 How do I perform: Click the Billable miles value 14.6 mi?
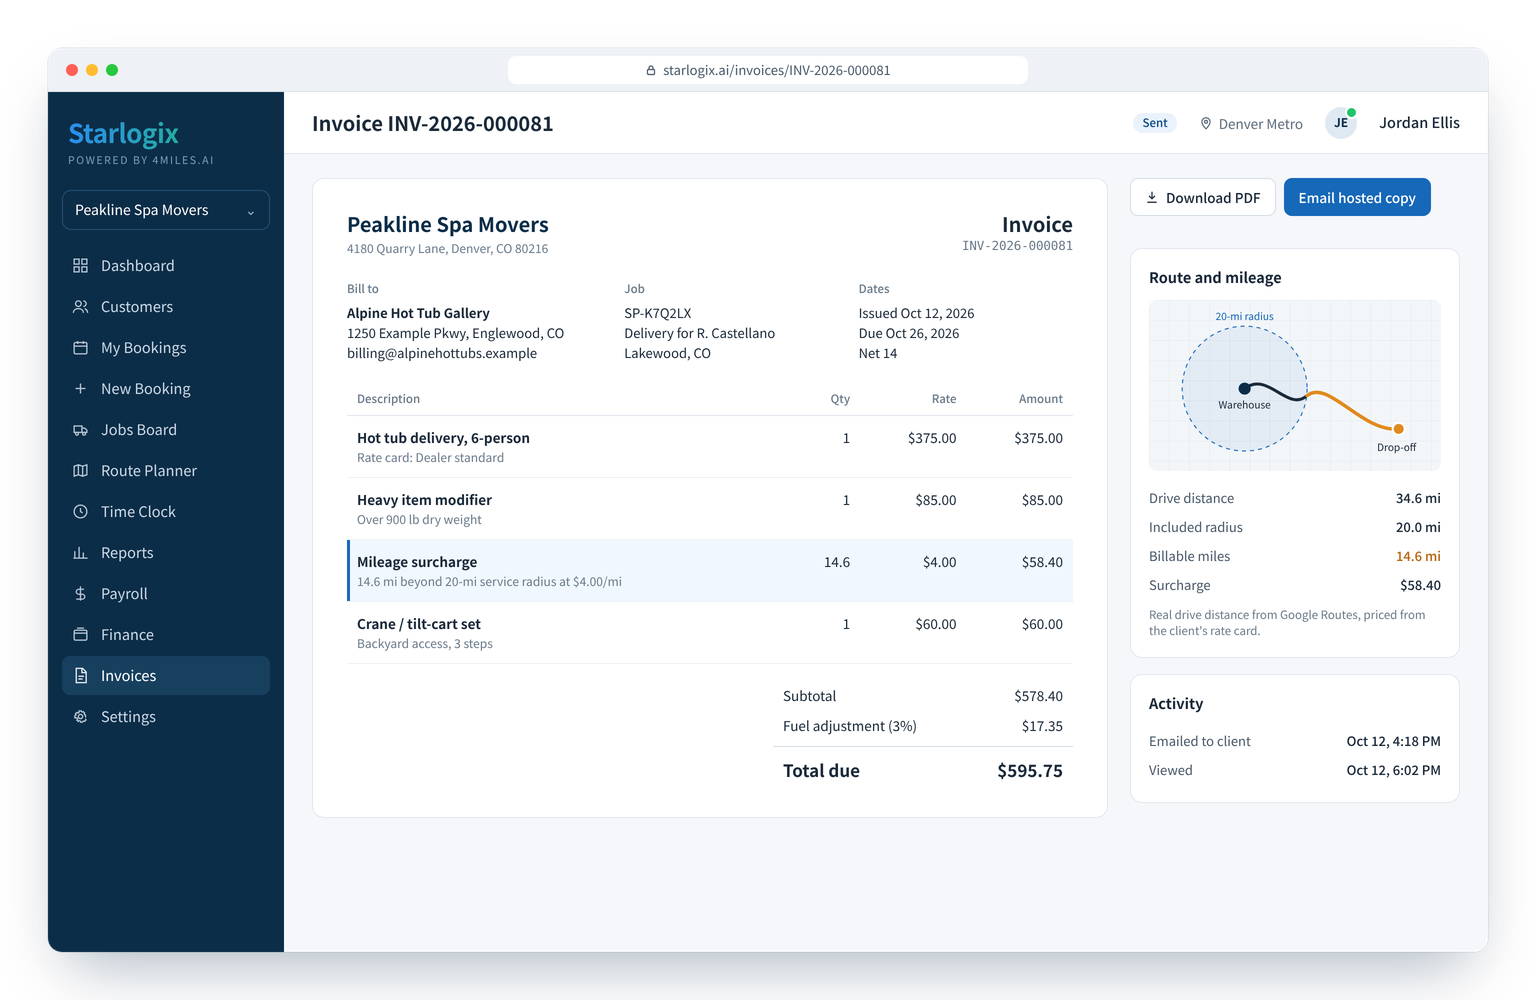[x=1418, y=556]
